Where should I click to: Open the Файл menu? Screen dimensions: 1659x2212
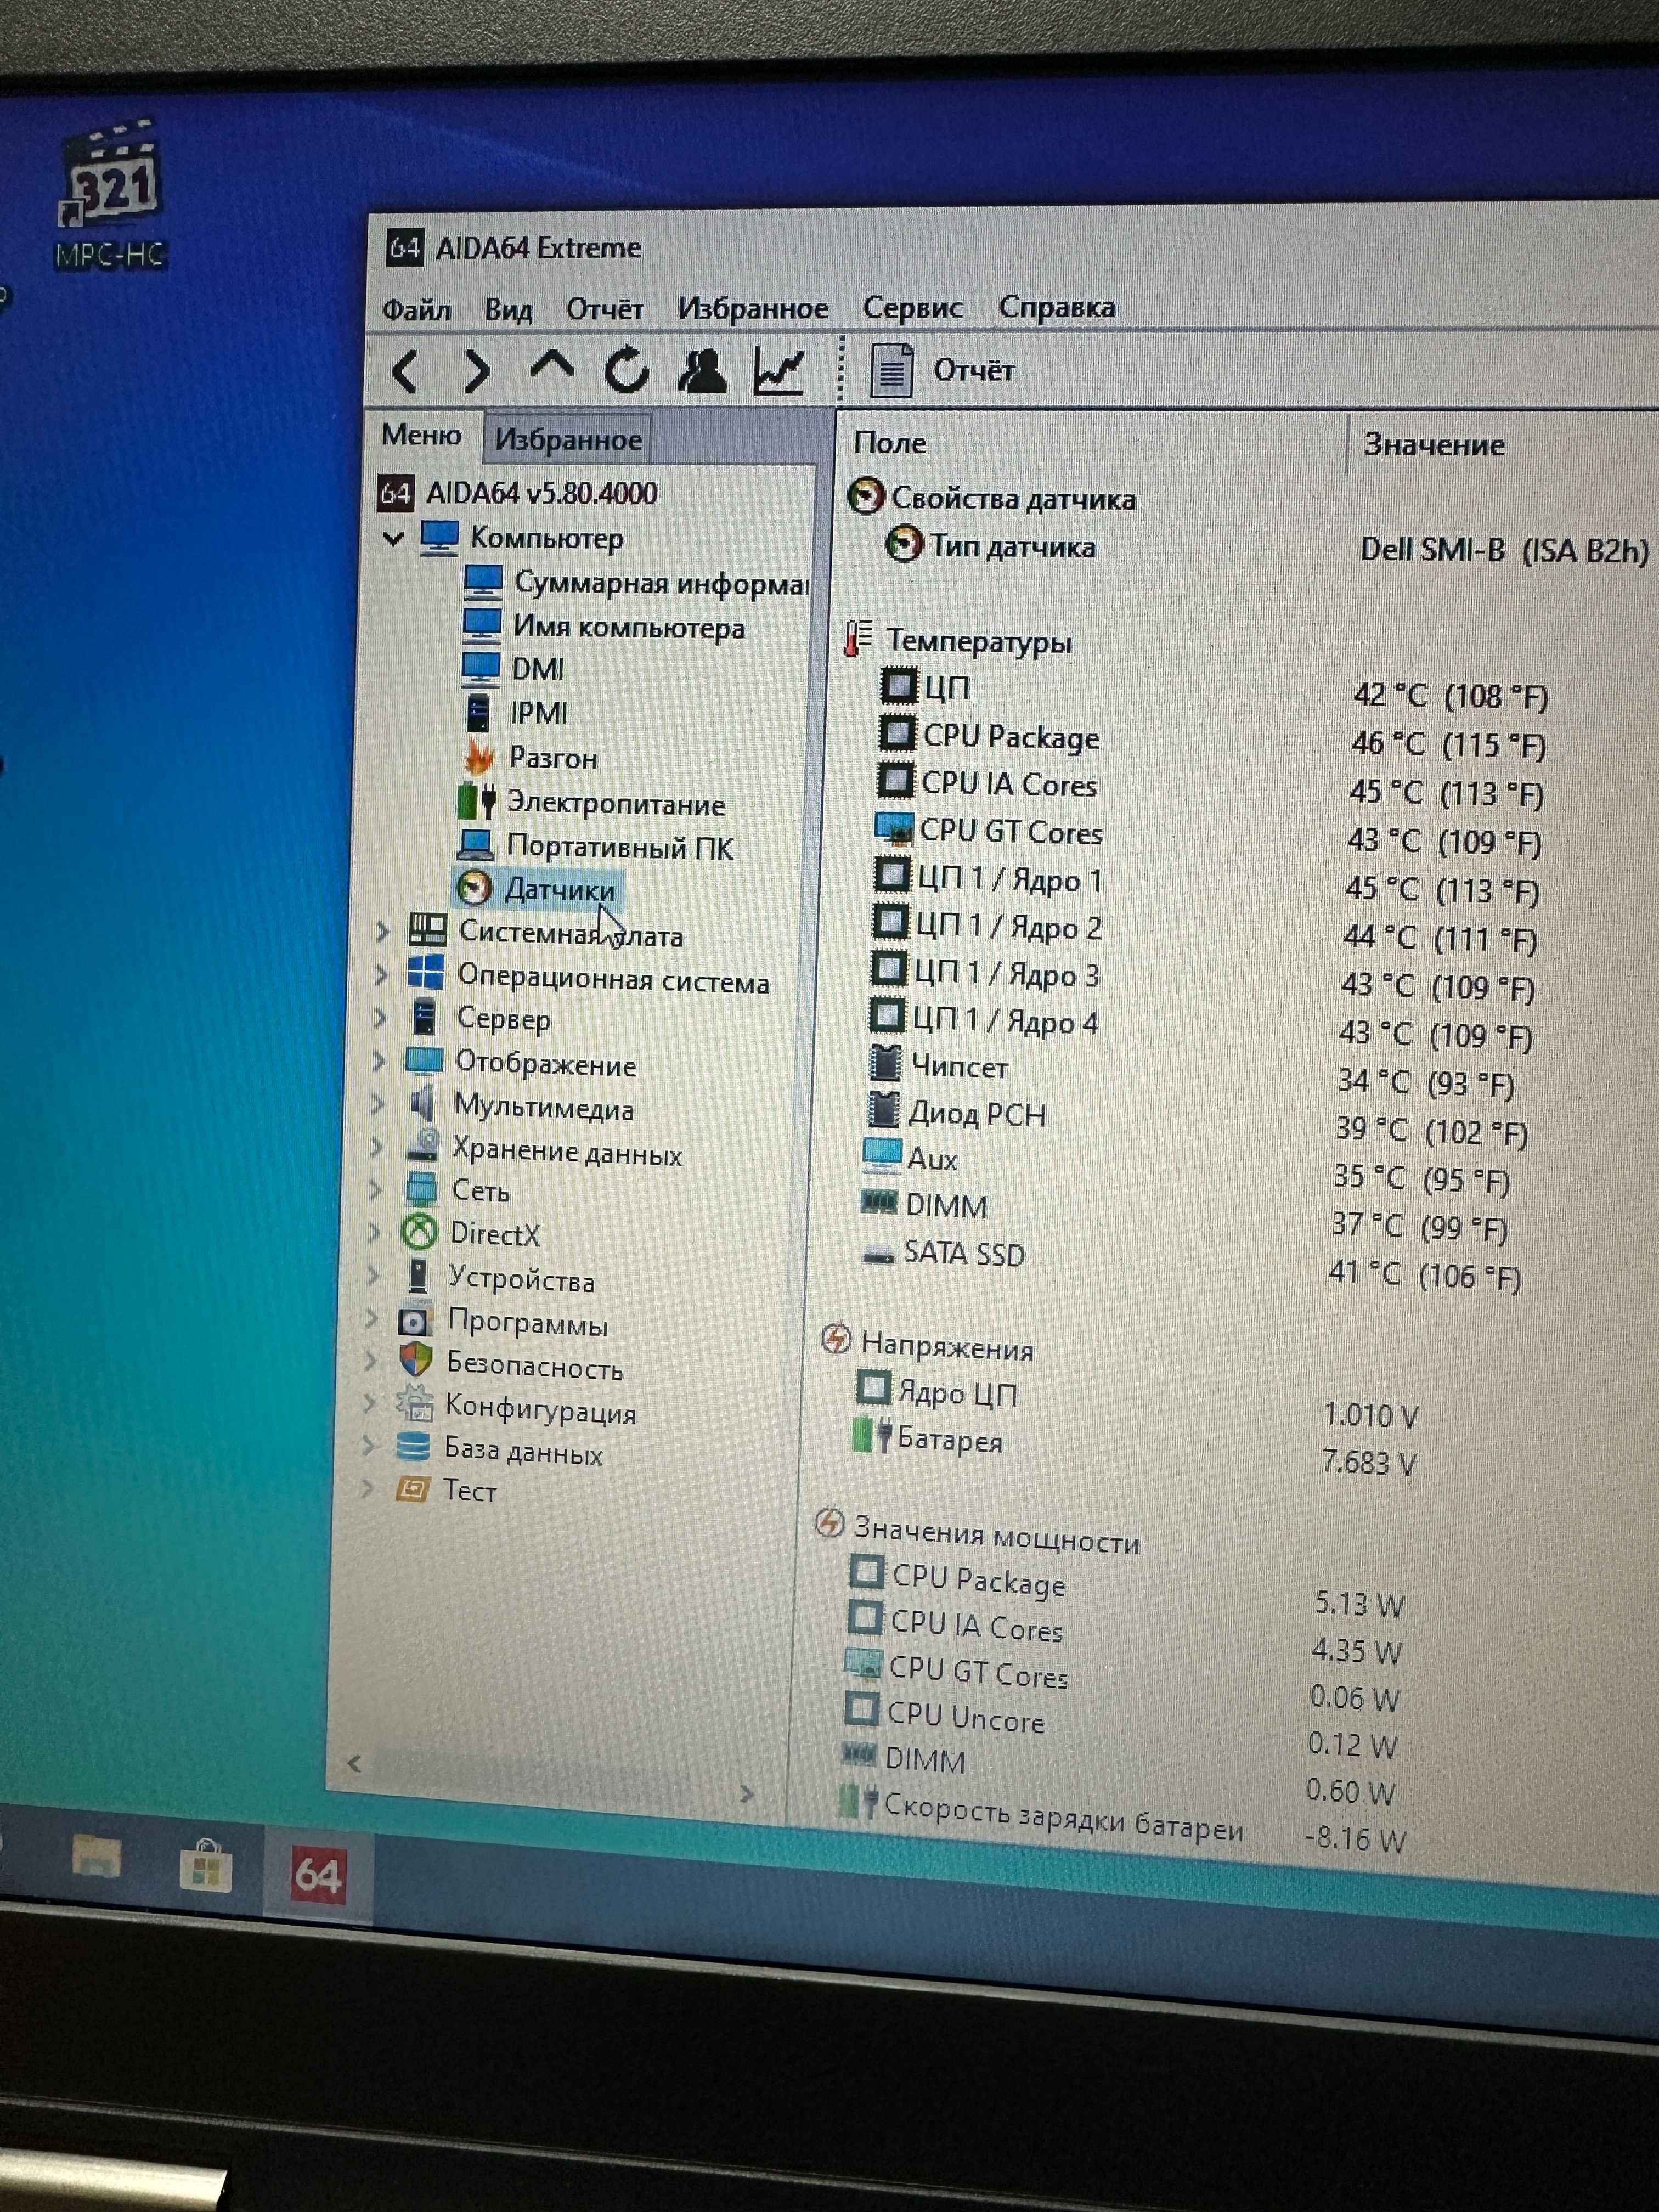416,310
